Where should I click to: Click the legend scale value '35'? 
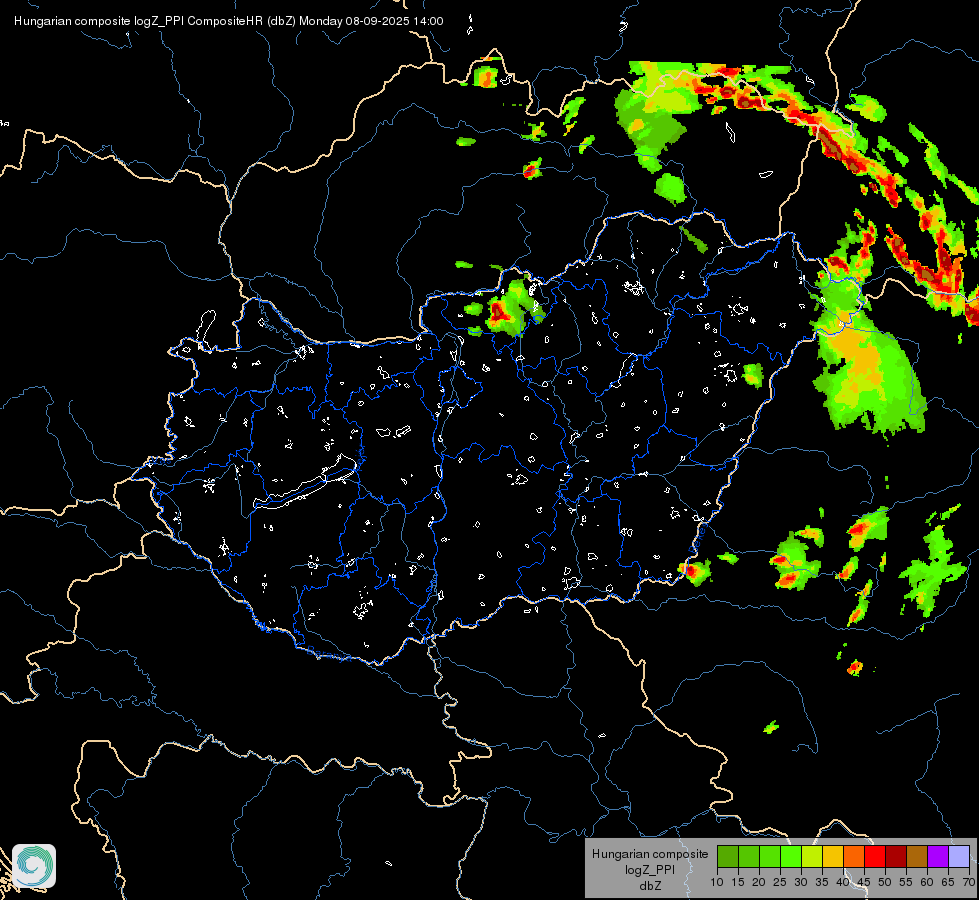coord(822,883)
